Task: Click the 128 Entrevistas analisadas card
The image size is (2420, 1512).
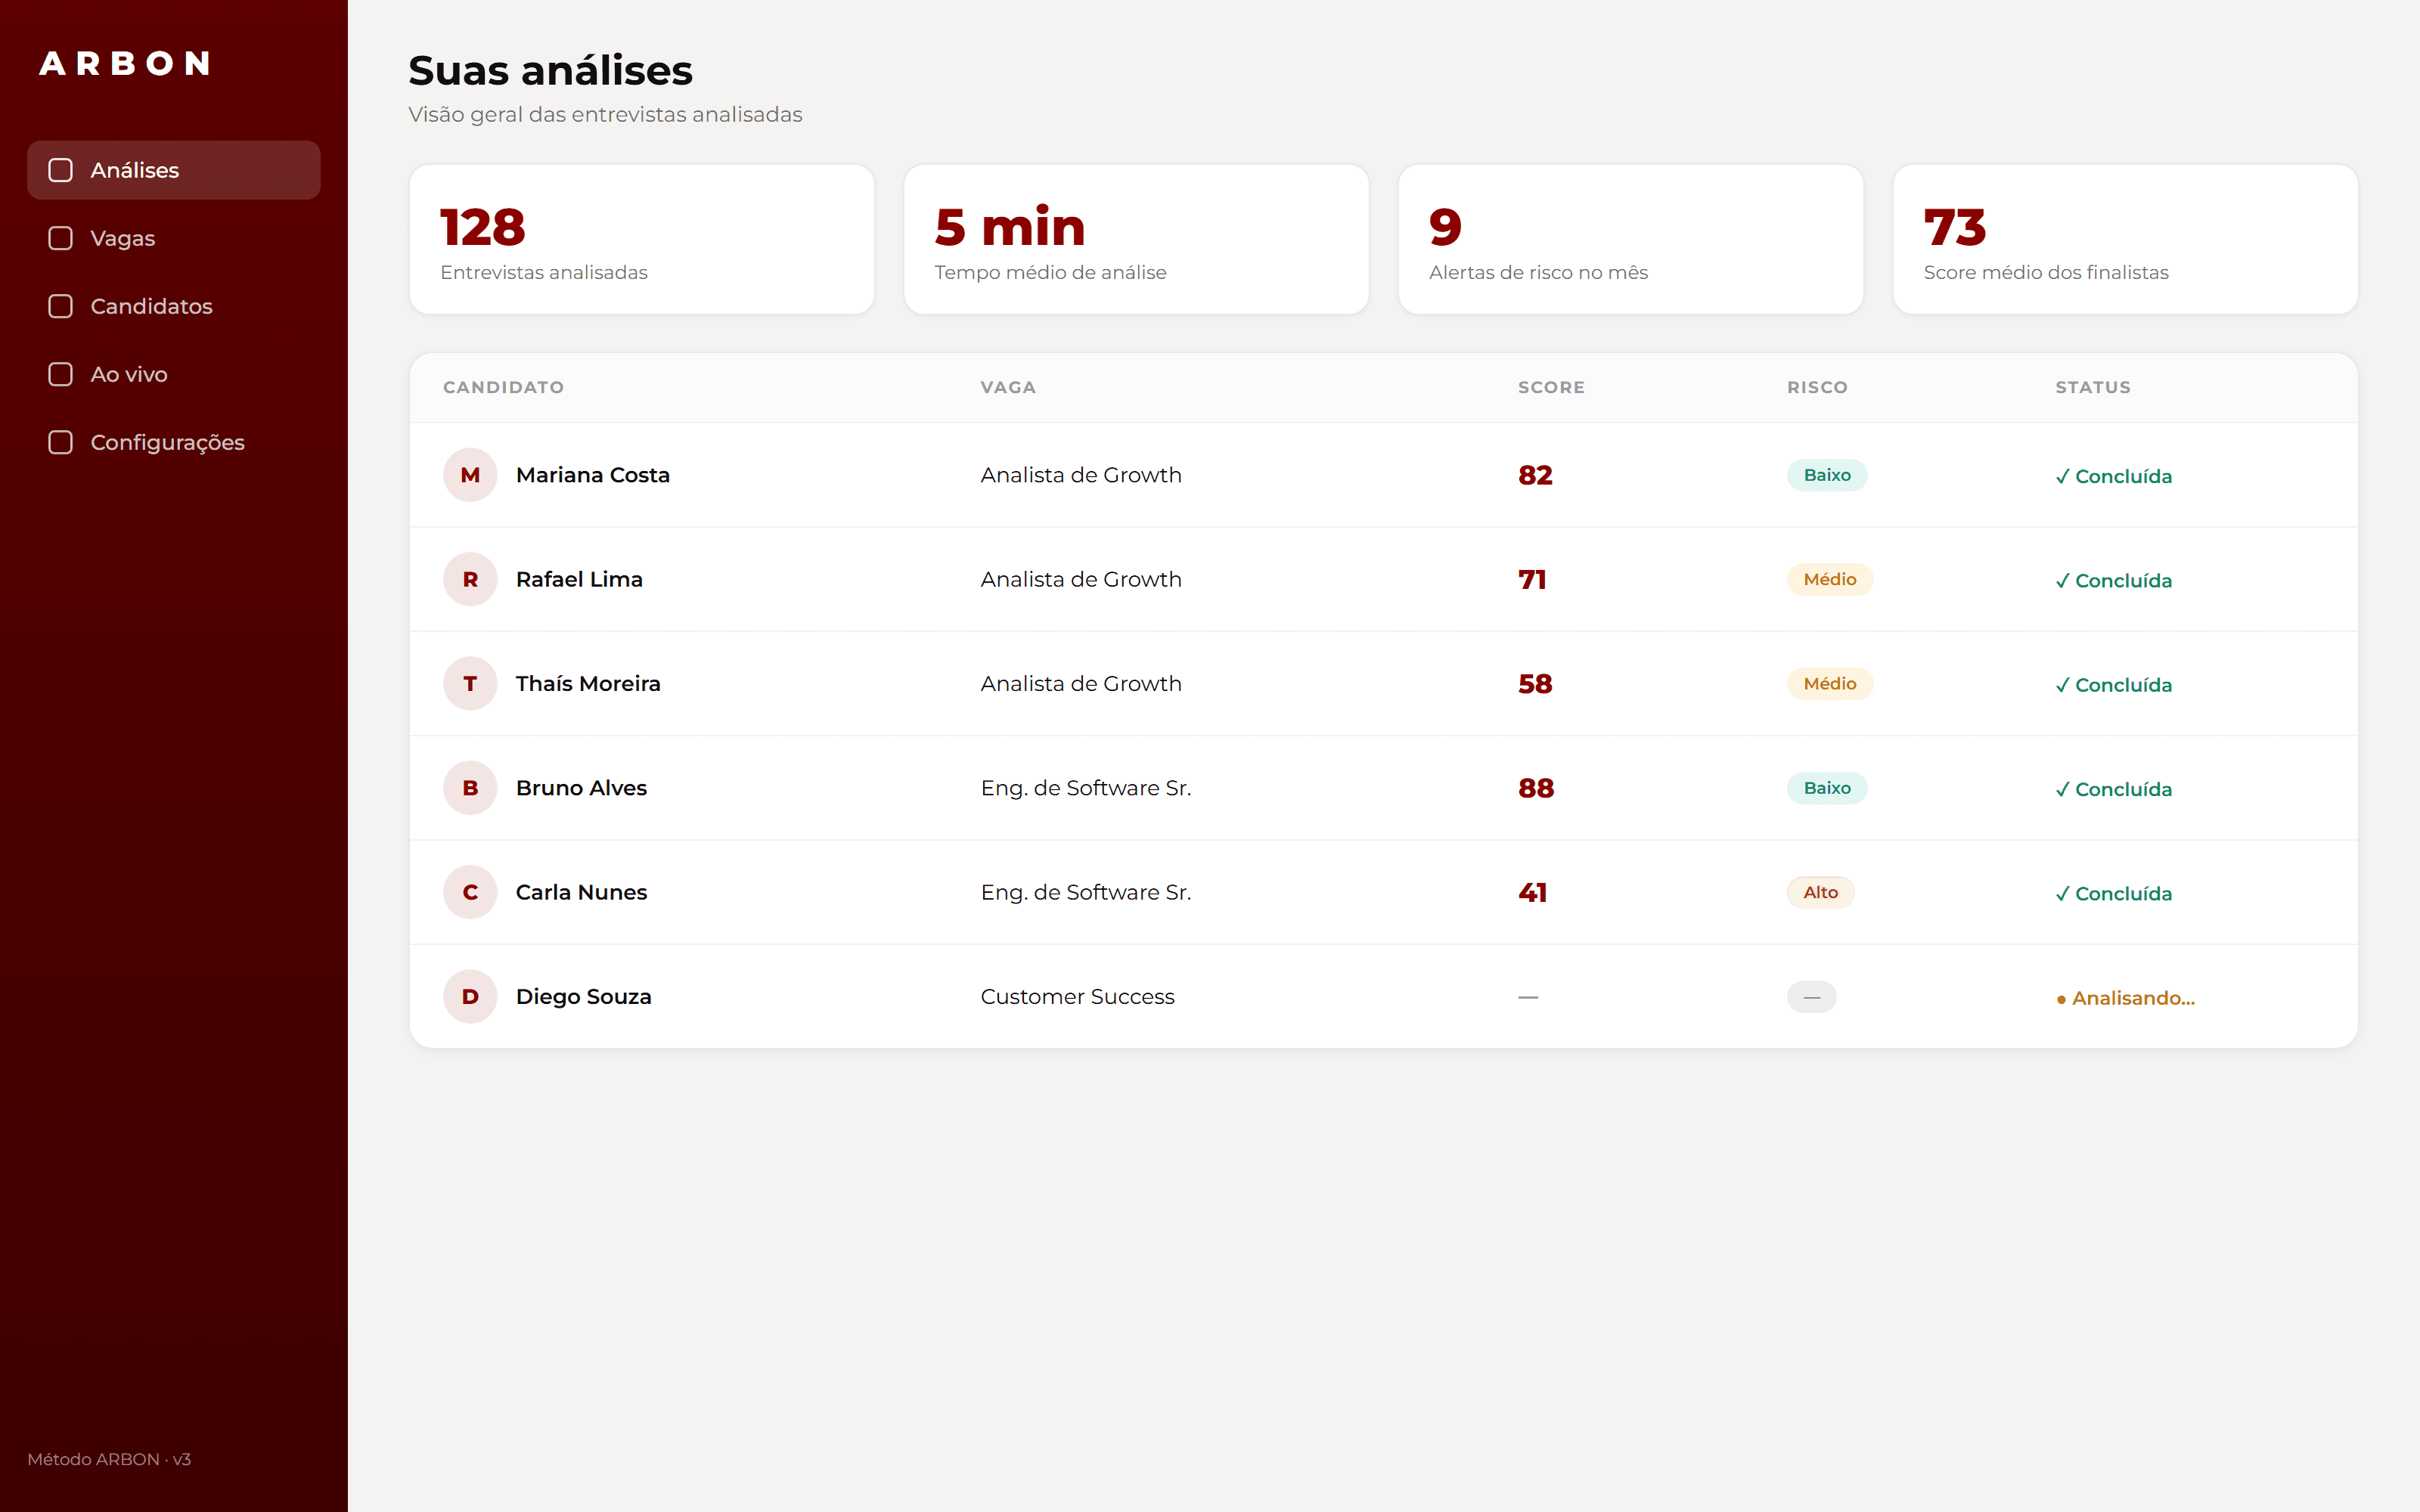Action: 642,240
